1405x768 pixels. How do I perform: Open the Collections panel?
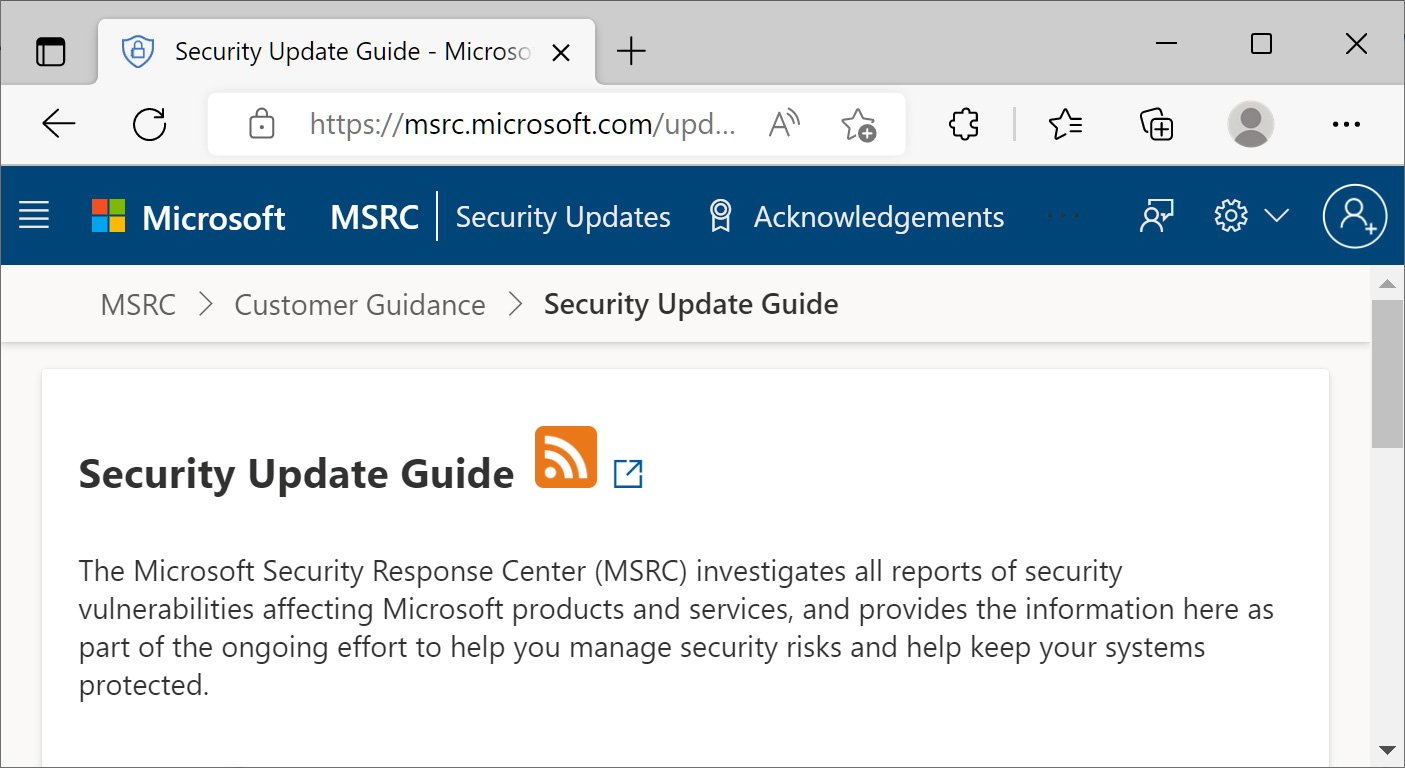coord(1157,124)
